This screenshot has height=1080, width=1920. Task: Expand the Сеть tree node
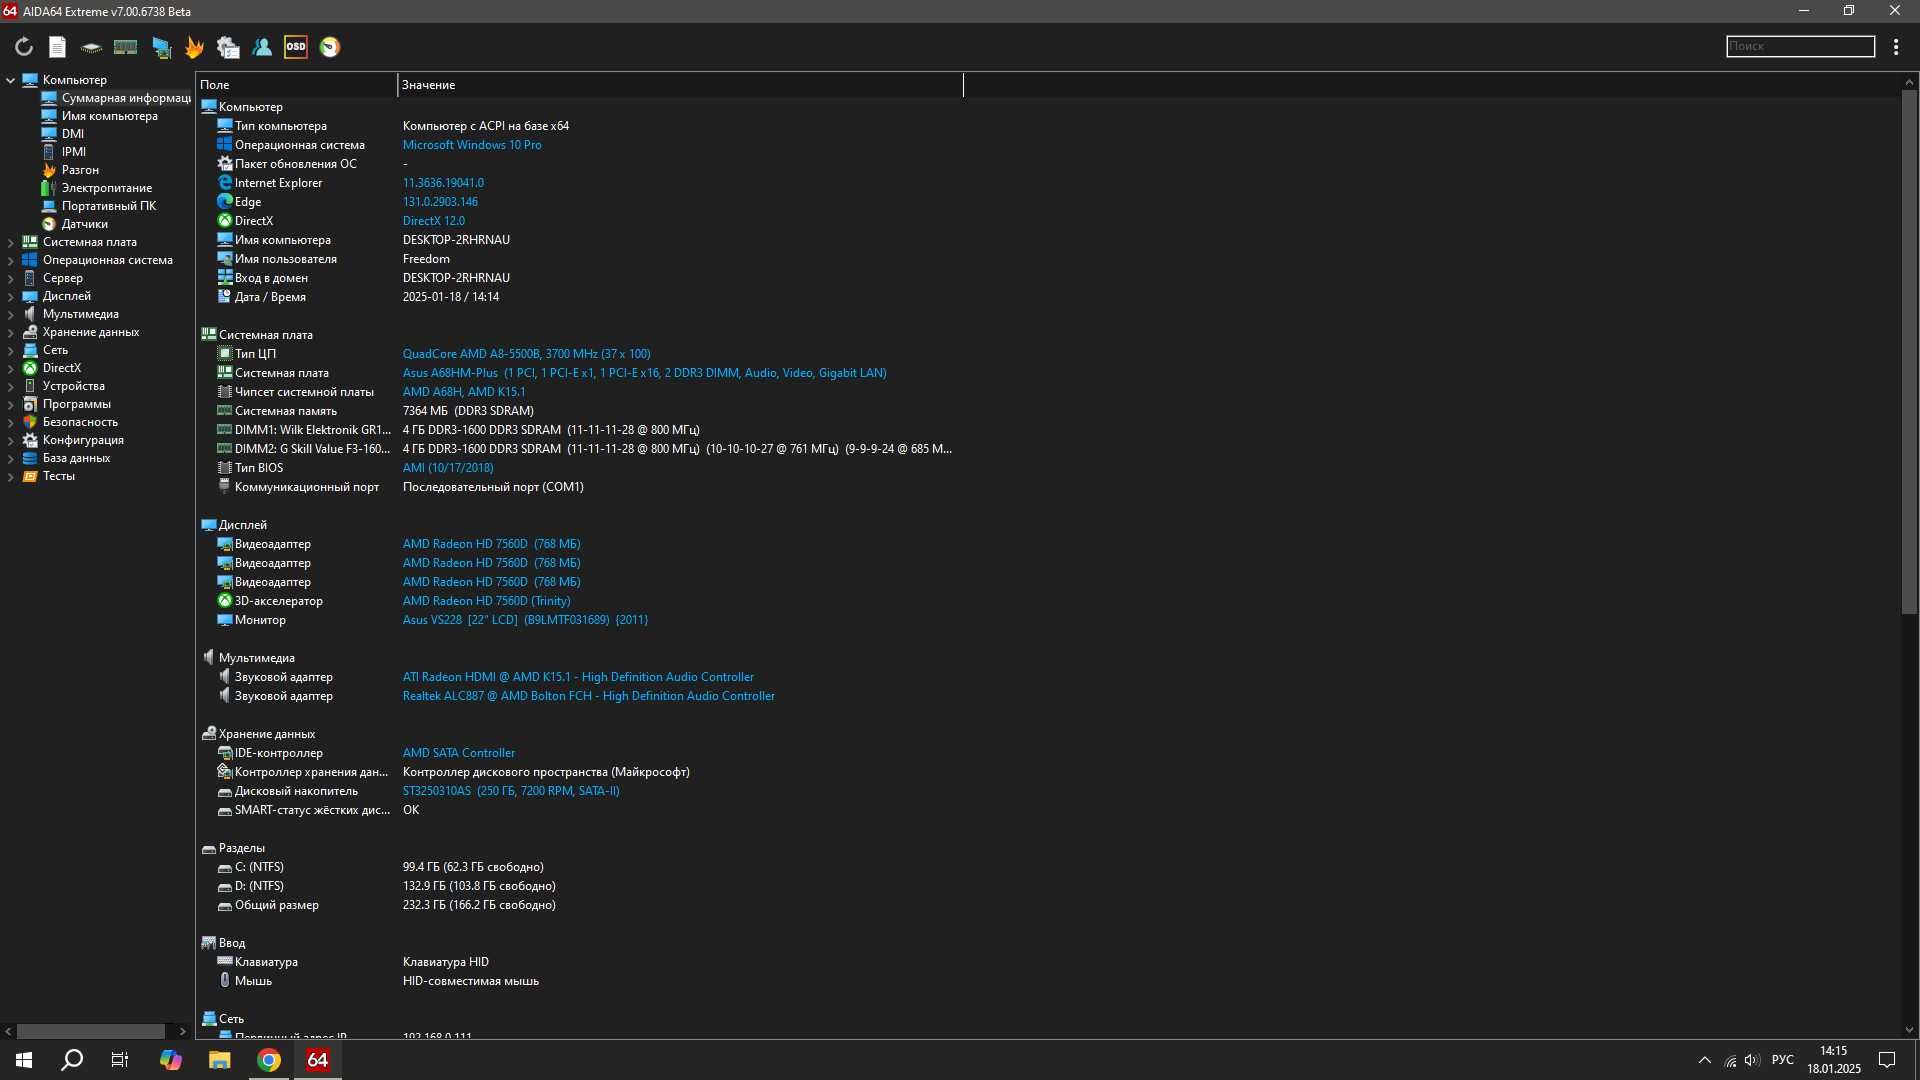point(10,350)
